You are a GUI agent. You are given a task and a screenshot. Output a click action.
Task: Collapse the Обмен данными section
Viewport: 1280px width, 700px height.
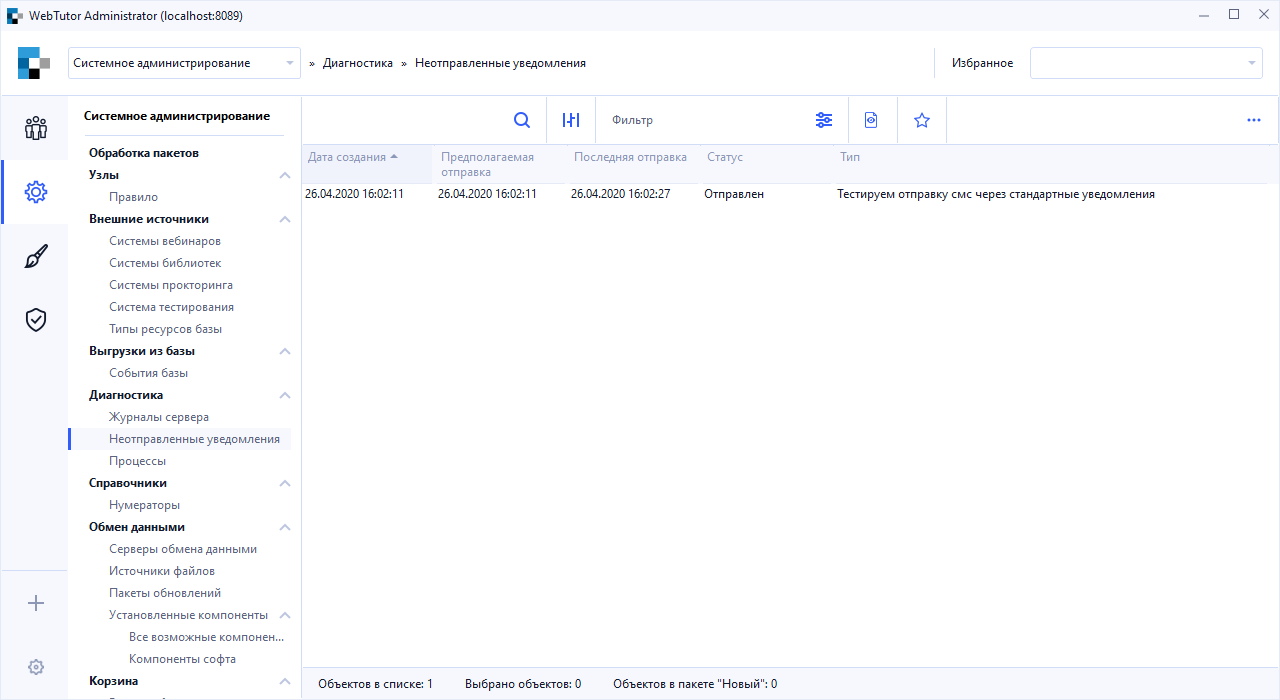pyautogui.click(x=285, y=527)
